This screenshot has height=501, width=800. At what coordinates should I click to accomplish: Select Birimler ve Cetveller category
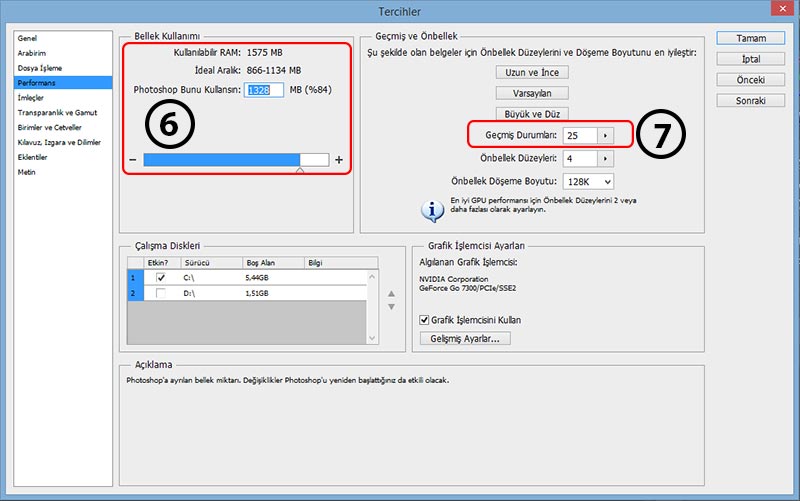tap(63, 128)
